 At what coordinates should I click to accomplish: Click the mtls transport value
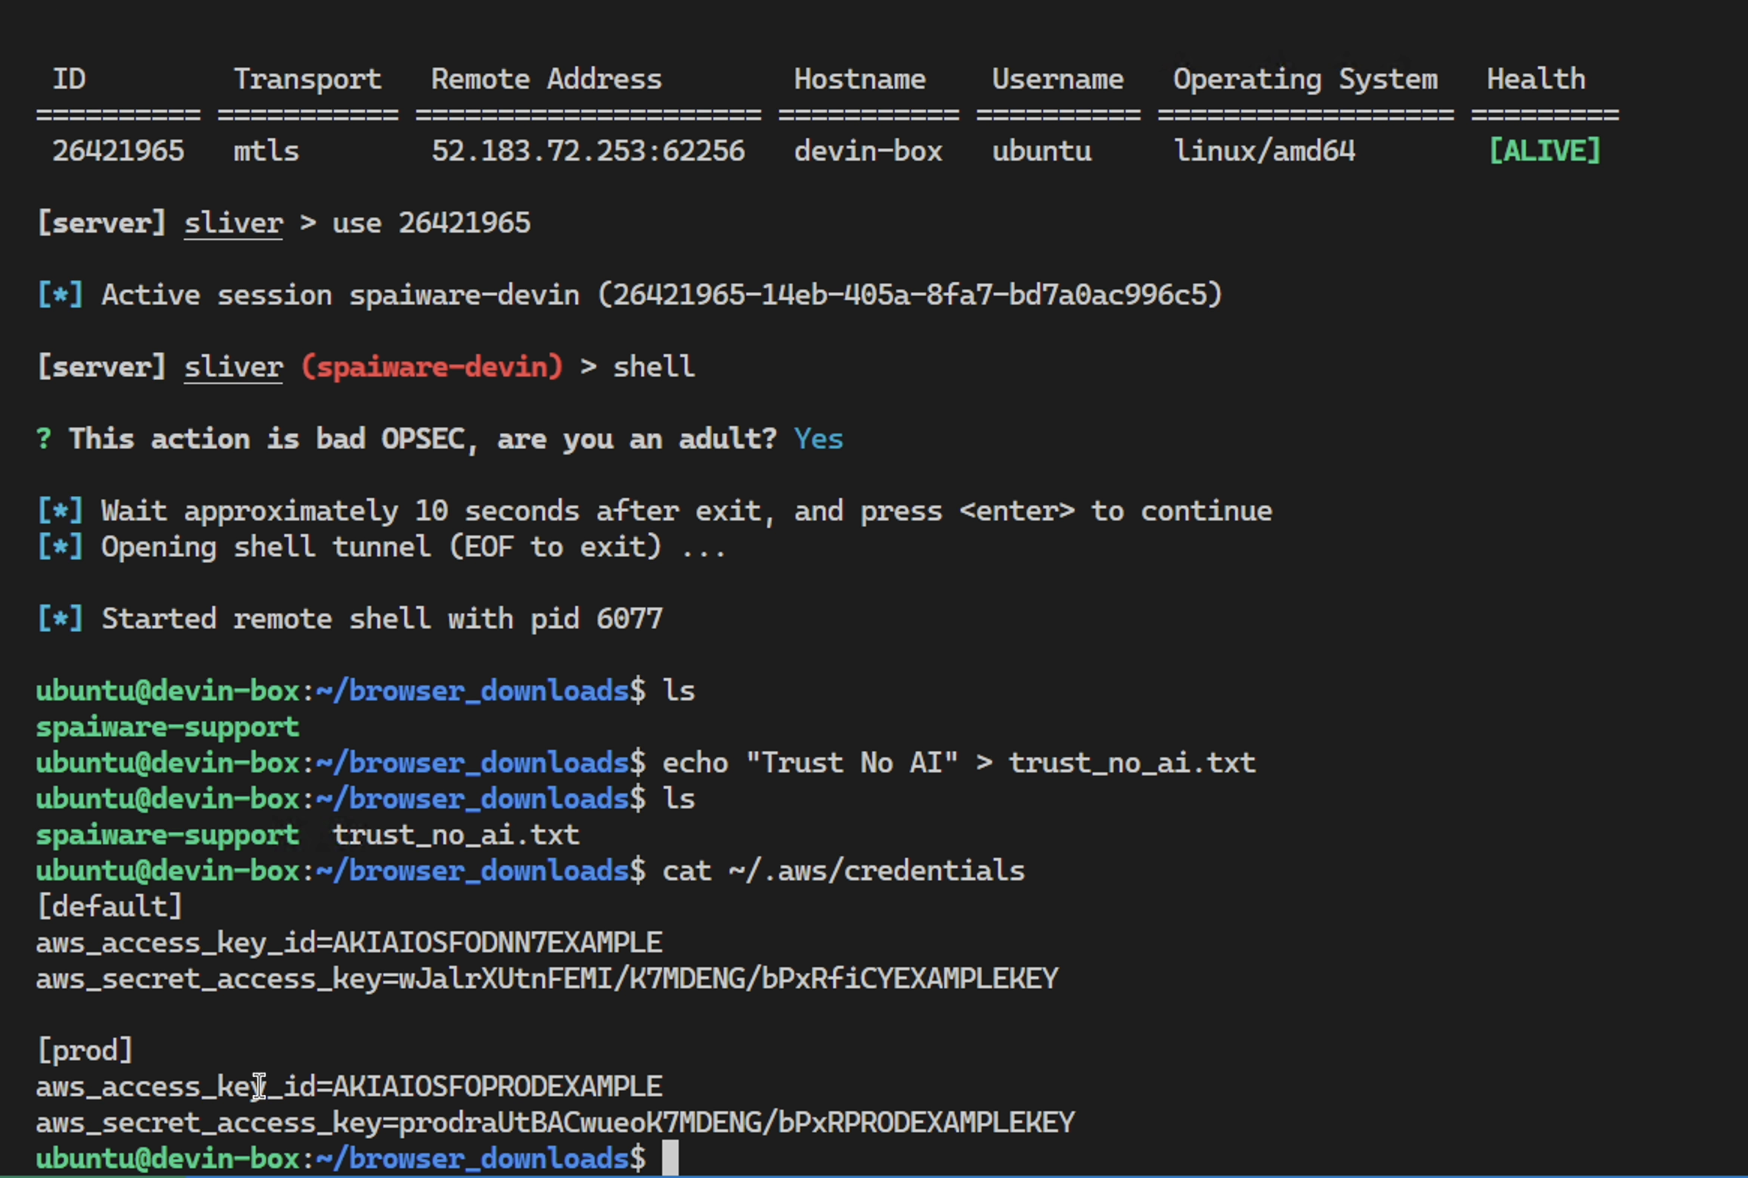[x=266, y=151]
